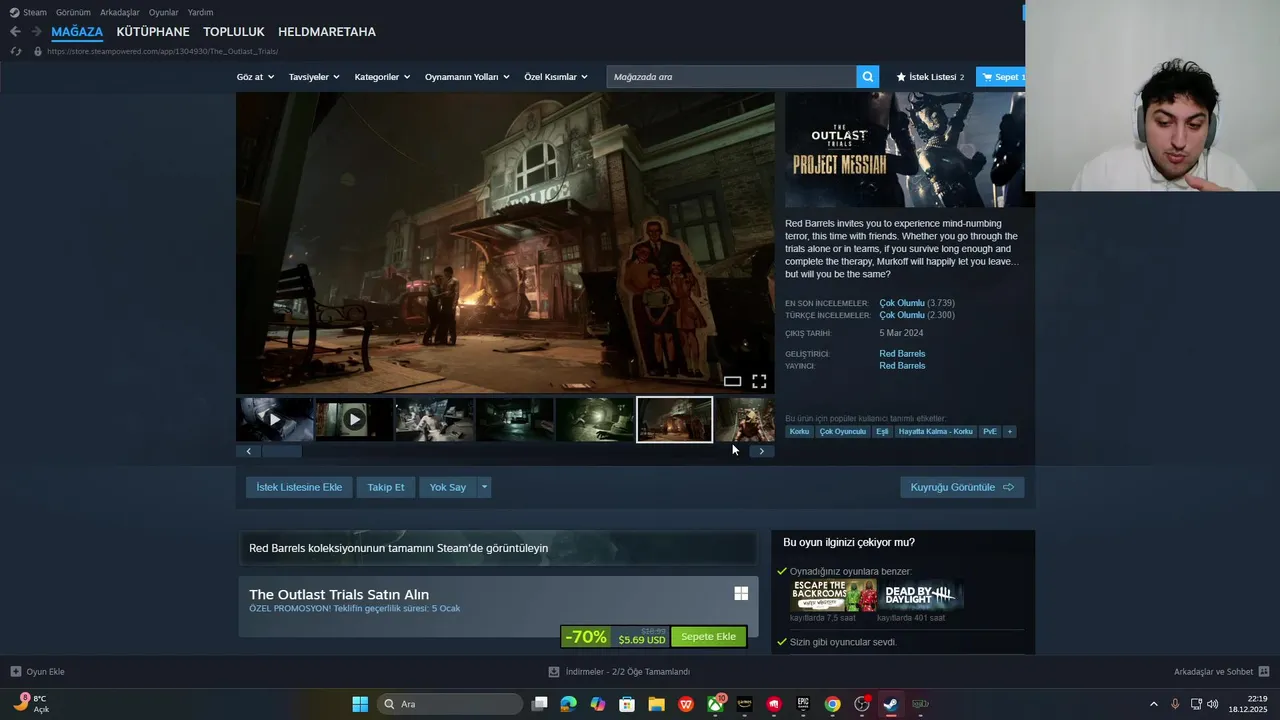Open the Görünüm menu

tap(73, 12)
